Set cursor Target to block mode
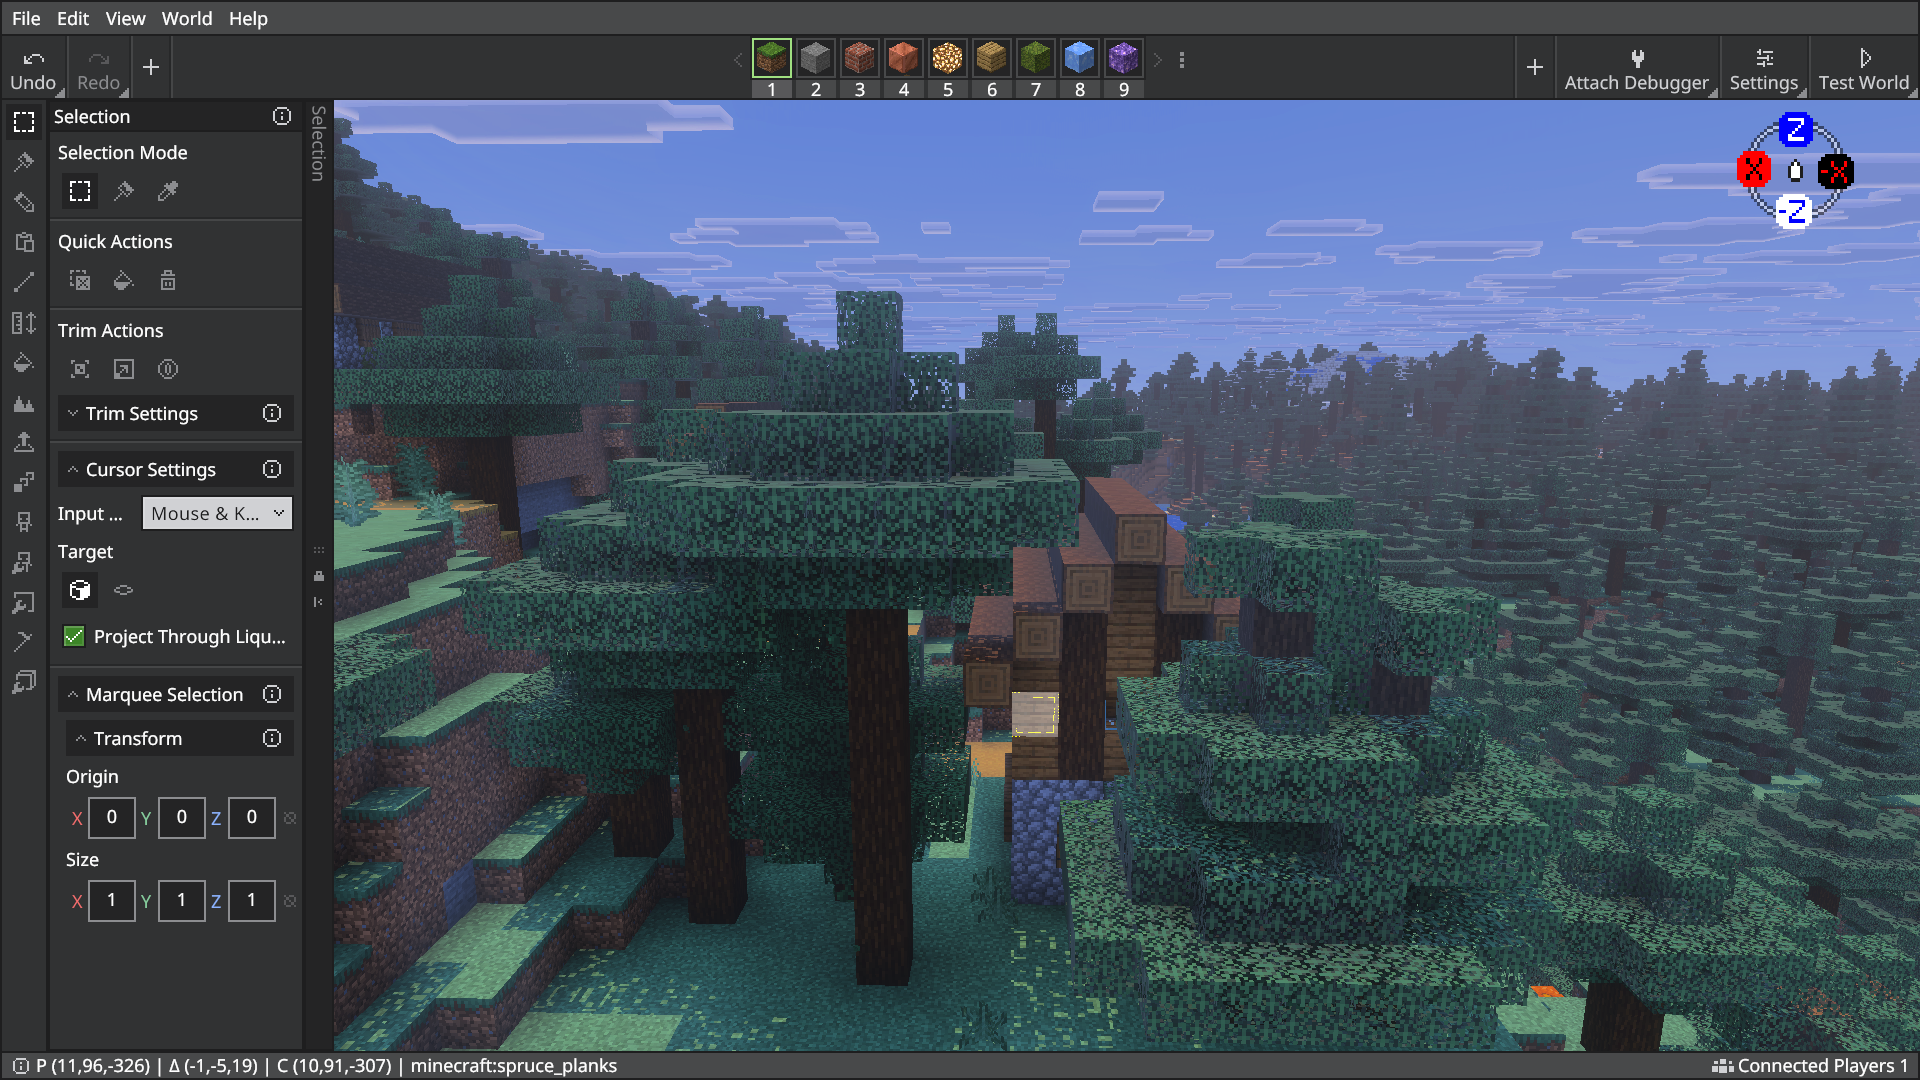 80,590
